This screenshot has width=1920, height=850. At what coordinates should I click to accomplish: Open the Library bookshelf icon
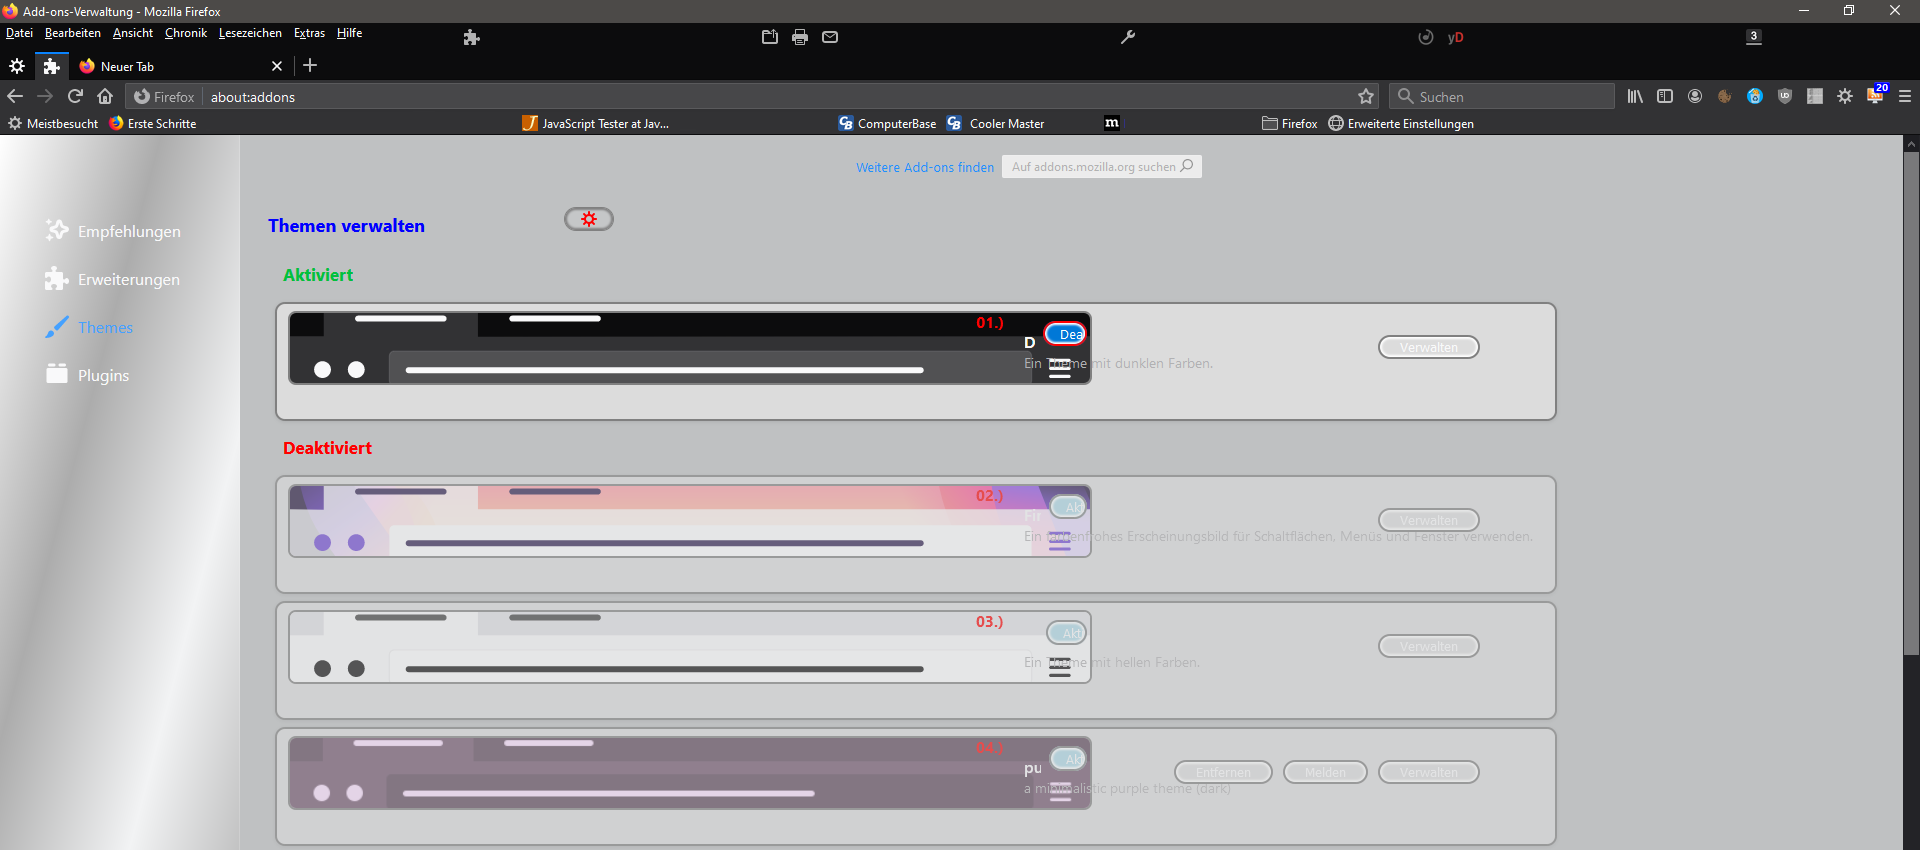tap(1635, 96)
